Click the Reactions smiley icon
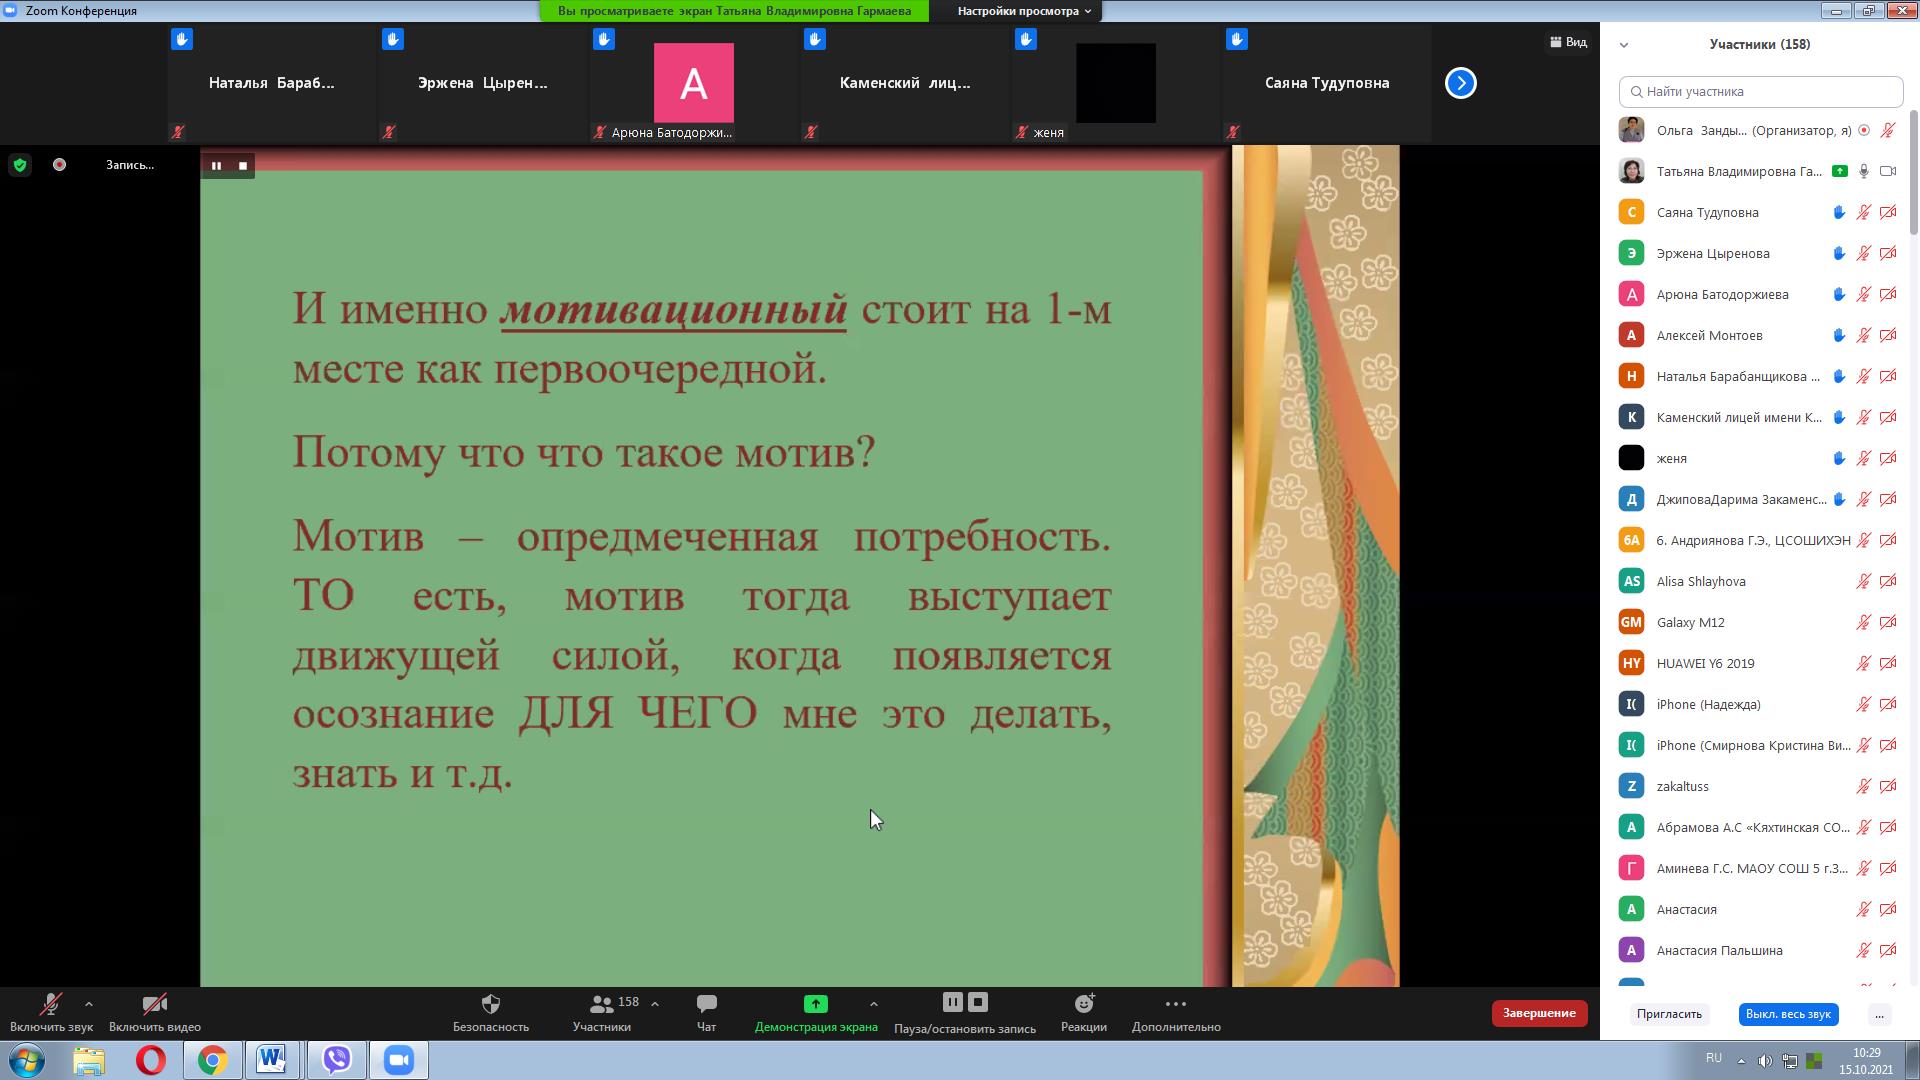The height and width of the screenshot is (1080, 1920). click(x=1084, y=1004)
